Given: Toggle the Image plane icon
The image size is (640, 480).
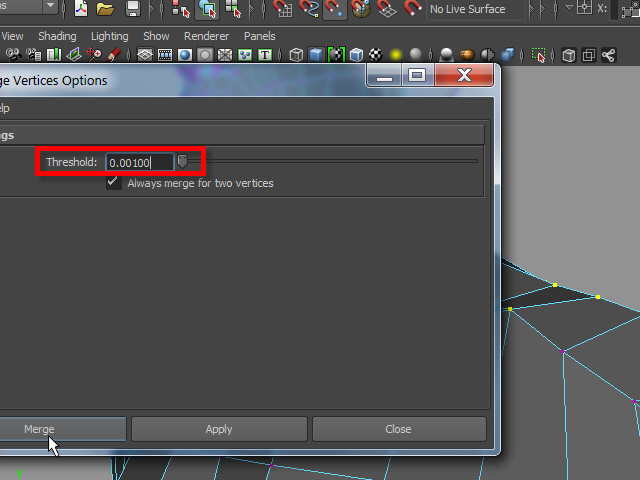Looking at the screenshot, I should [73, 54].
